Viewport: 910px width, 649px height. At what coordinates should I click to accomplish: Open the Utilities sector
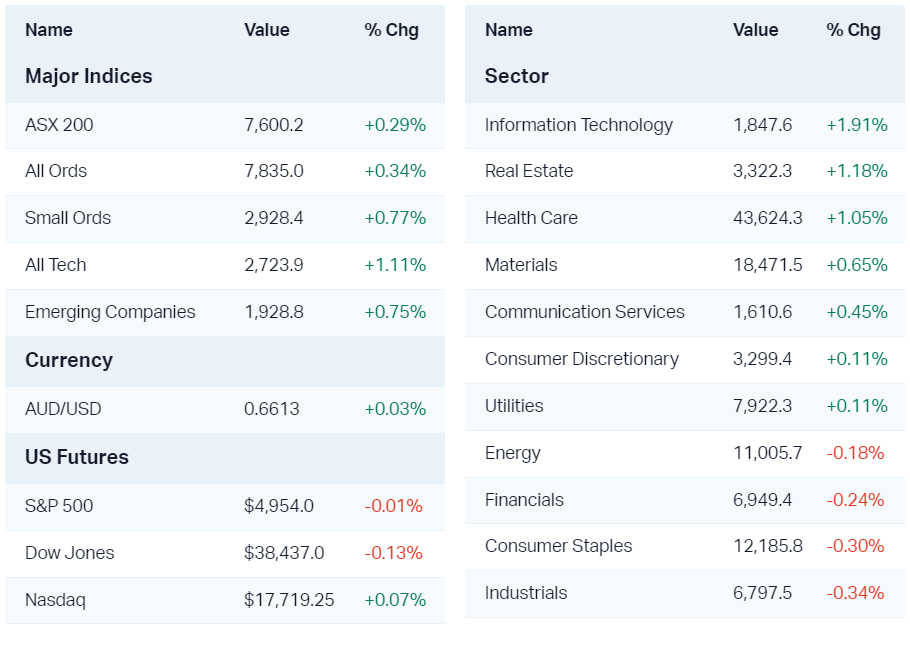coord(514,406)
